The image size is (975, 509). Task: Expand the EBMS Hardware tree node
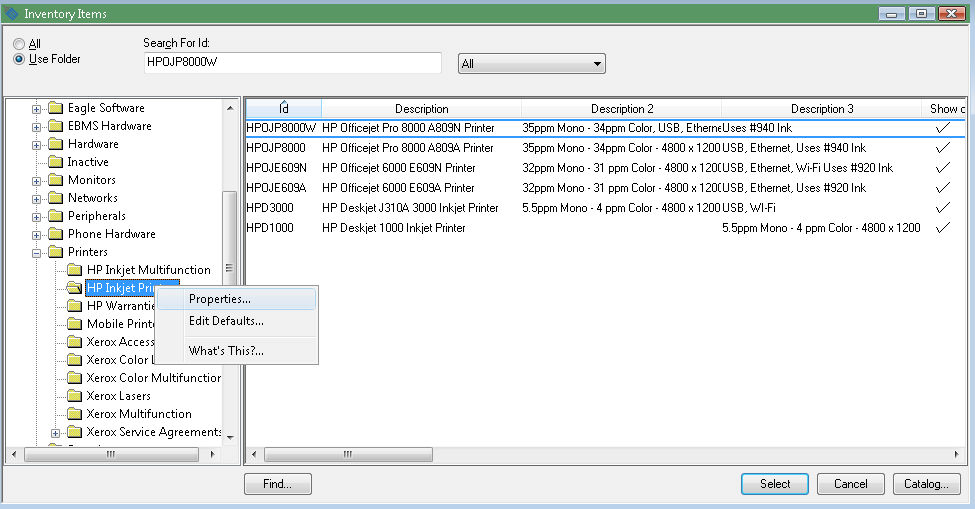tap(37, 126)
